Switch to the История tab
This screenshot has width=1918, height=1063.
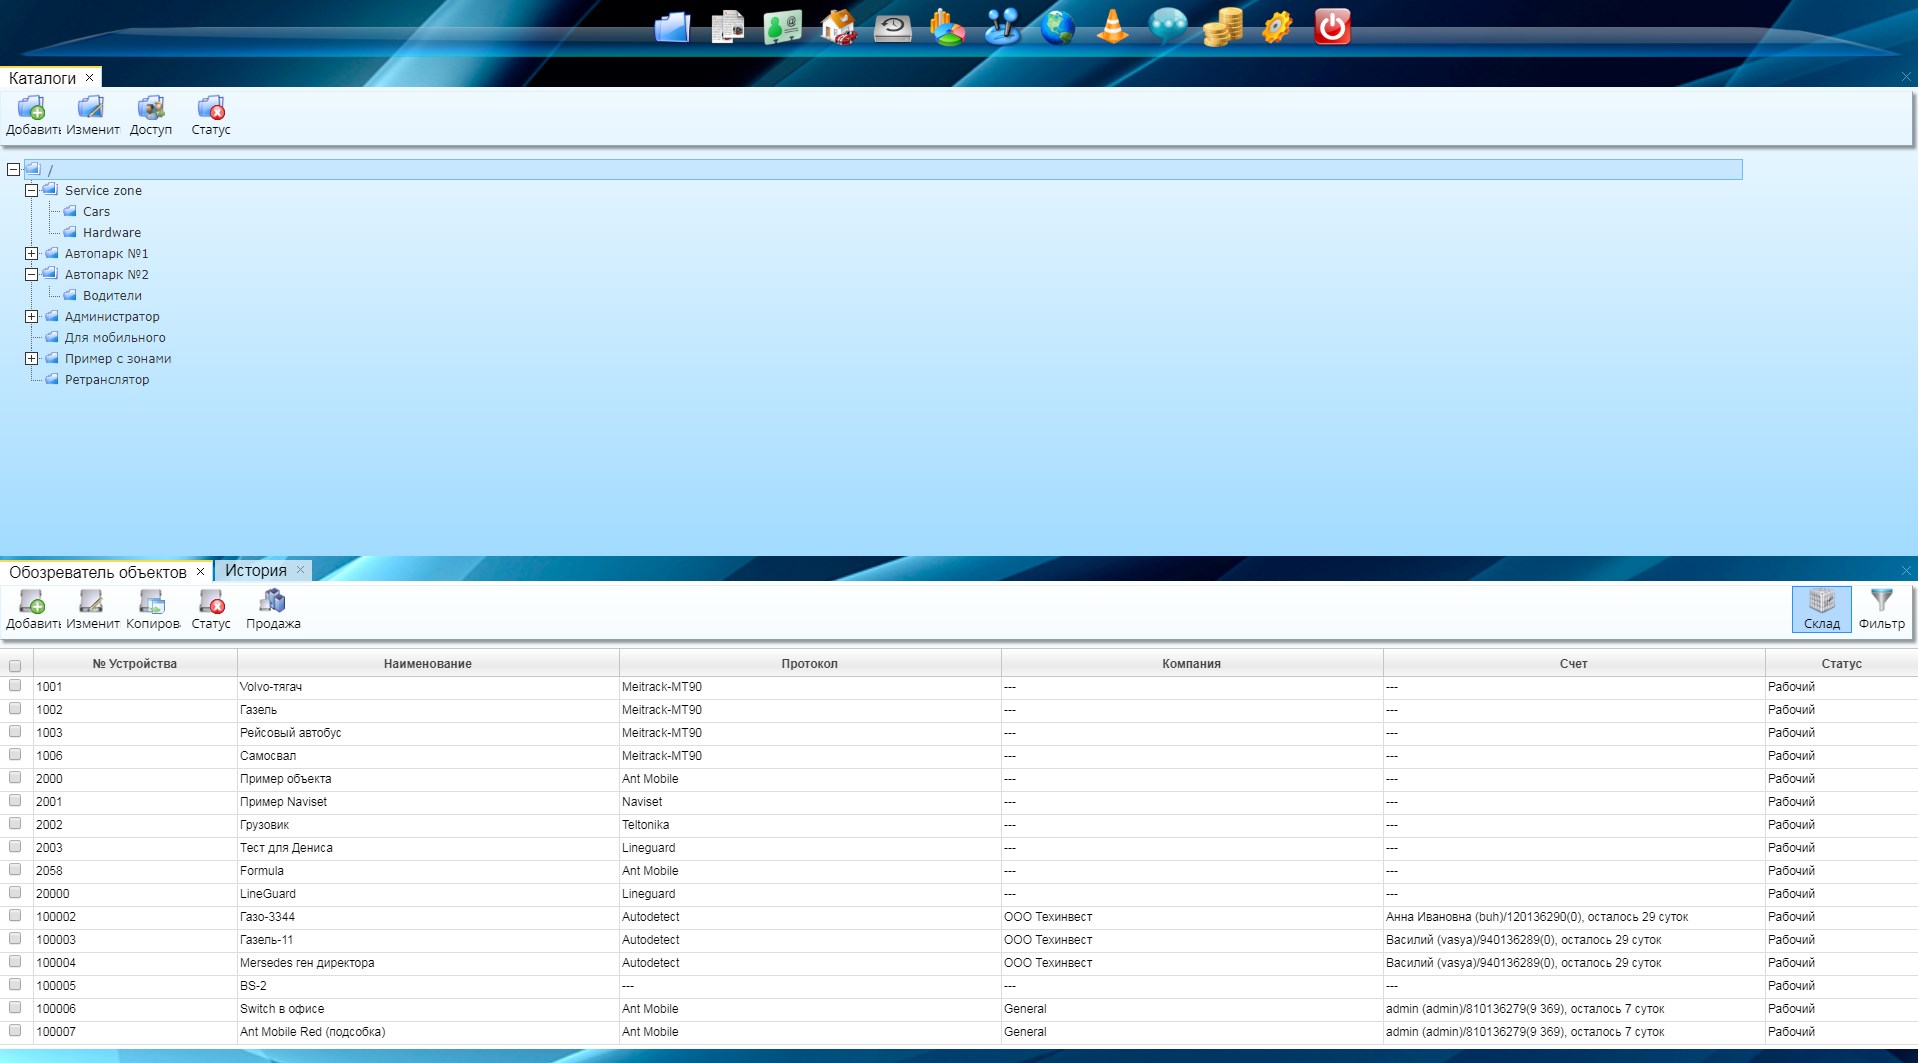(x=256, y=571)
